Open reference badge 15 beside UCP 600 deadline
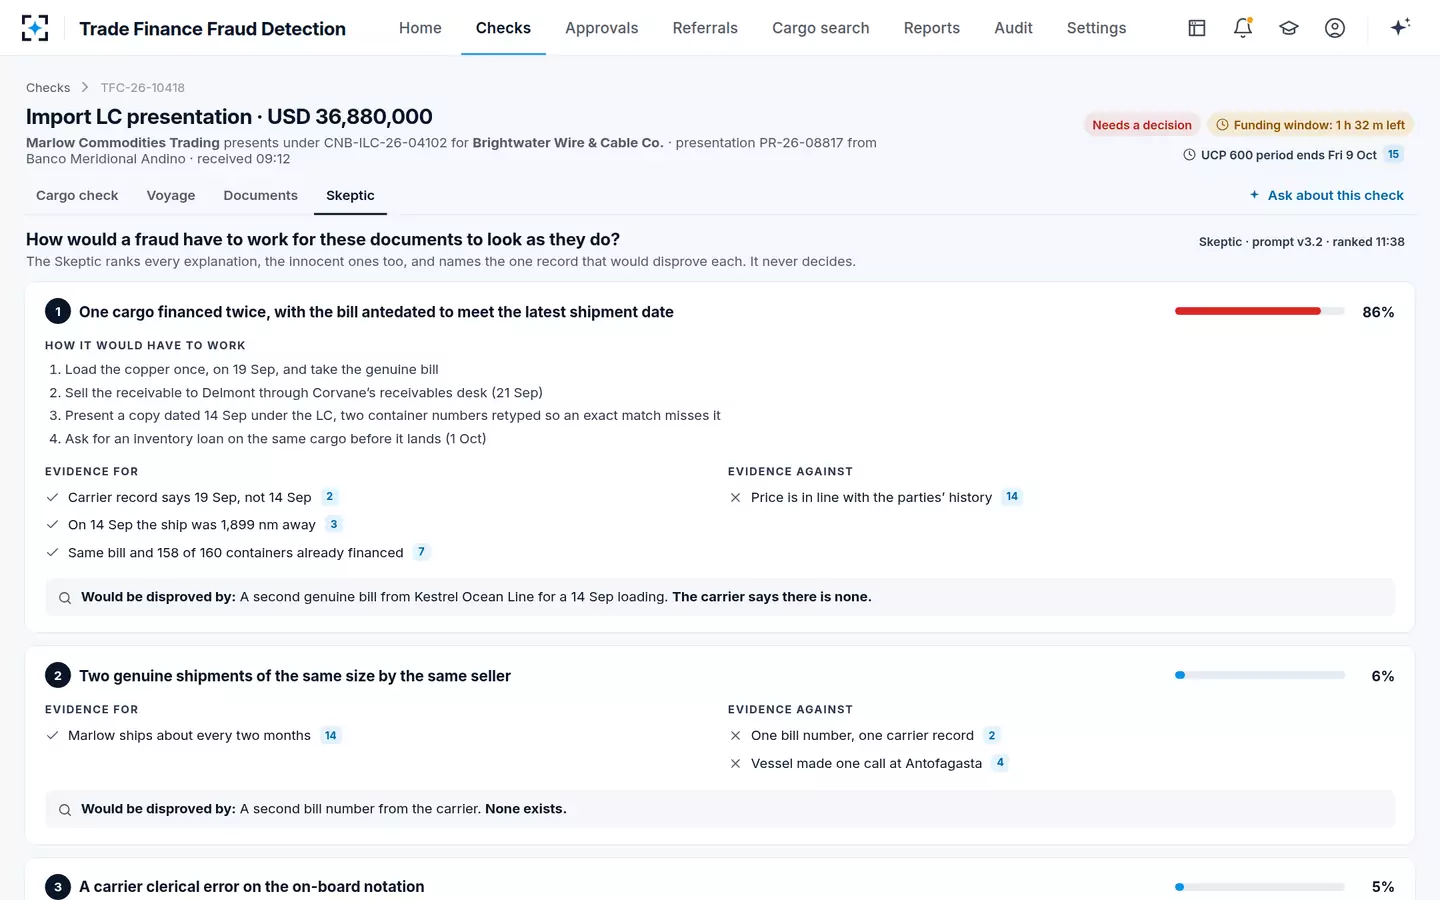Image resolution: width=1440 pixels, height=900 pixels. click(1393, 154)
